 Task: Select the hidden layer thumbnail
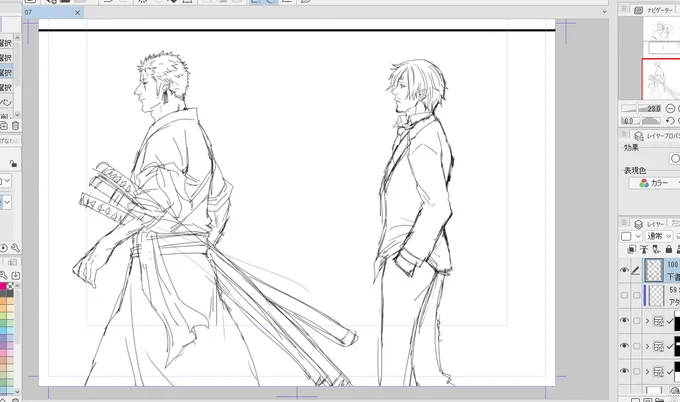(x=656, y=296)
